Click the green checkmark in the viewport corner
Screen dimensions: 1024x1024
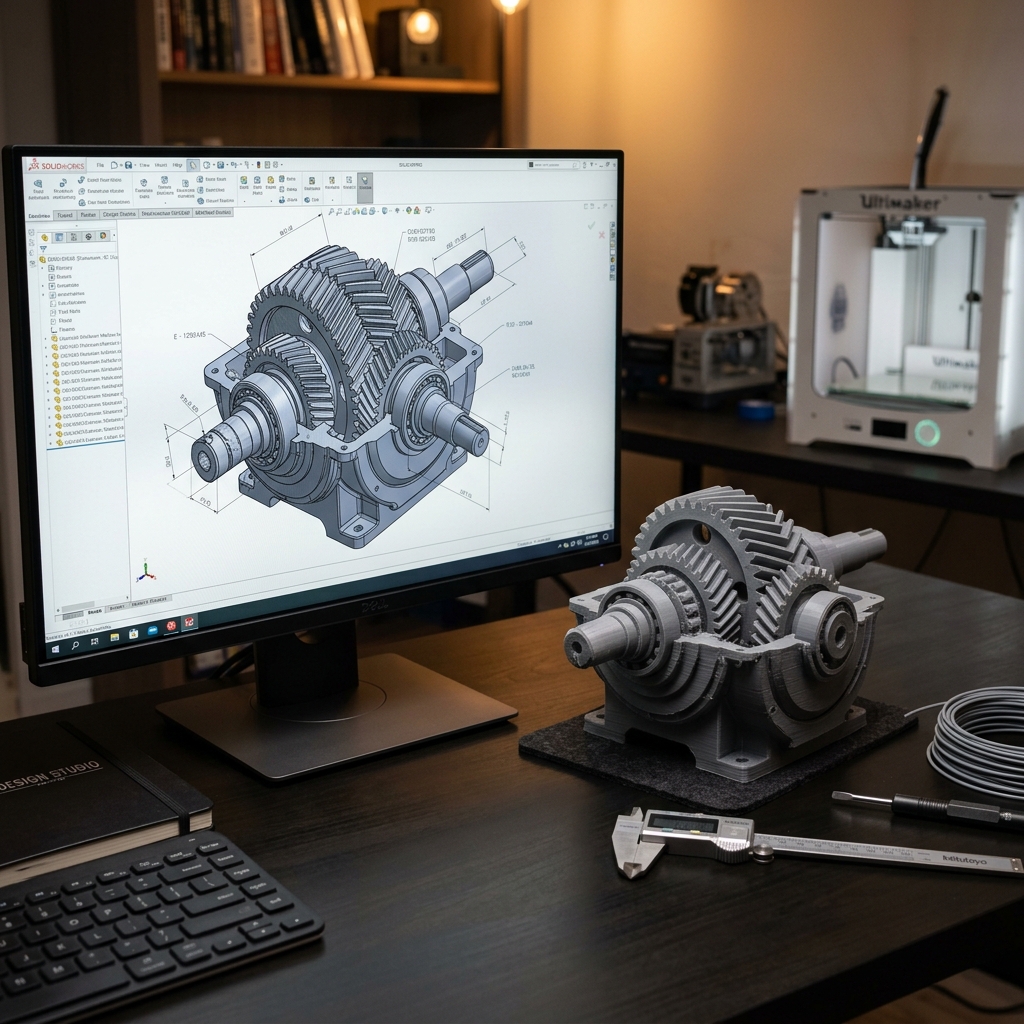[592, 225]
